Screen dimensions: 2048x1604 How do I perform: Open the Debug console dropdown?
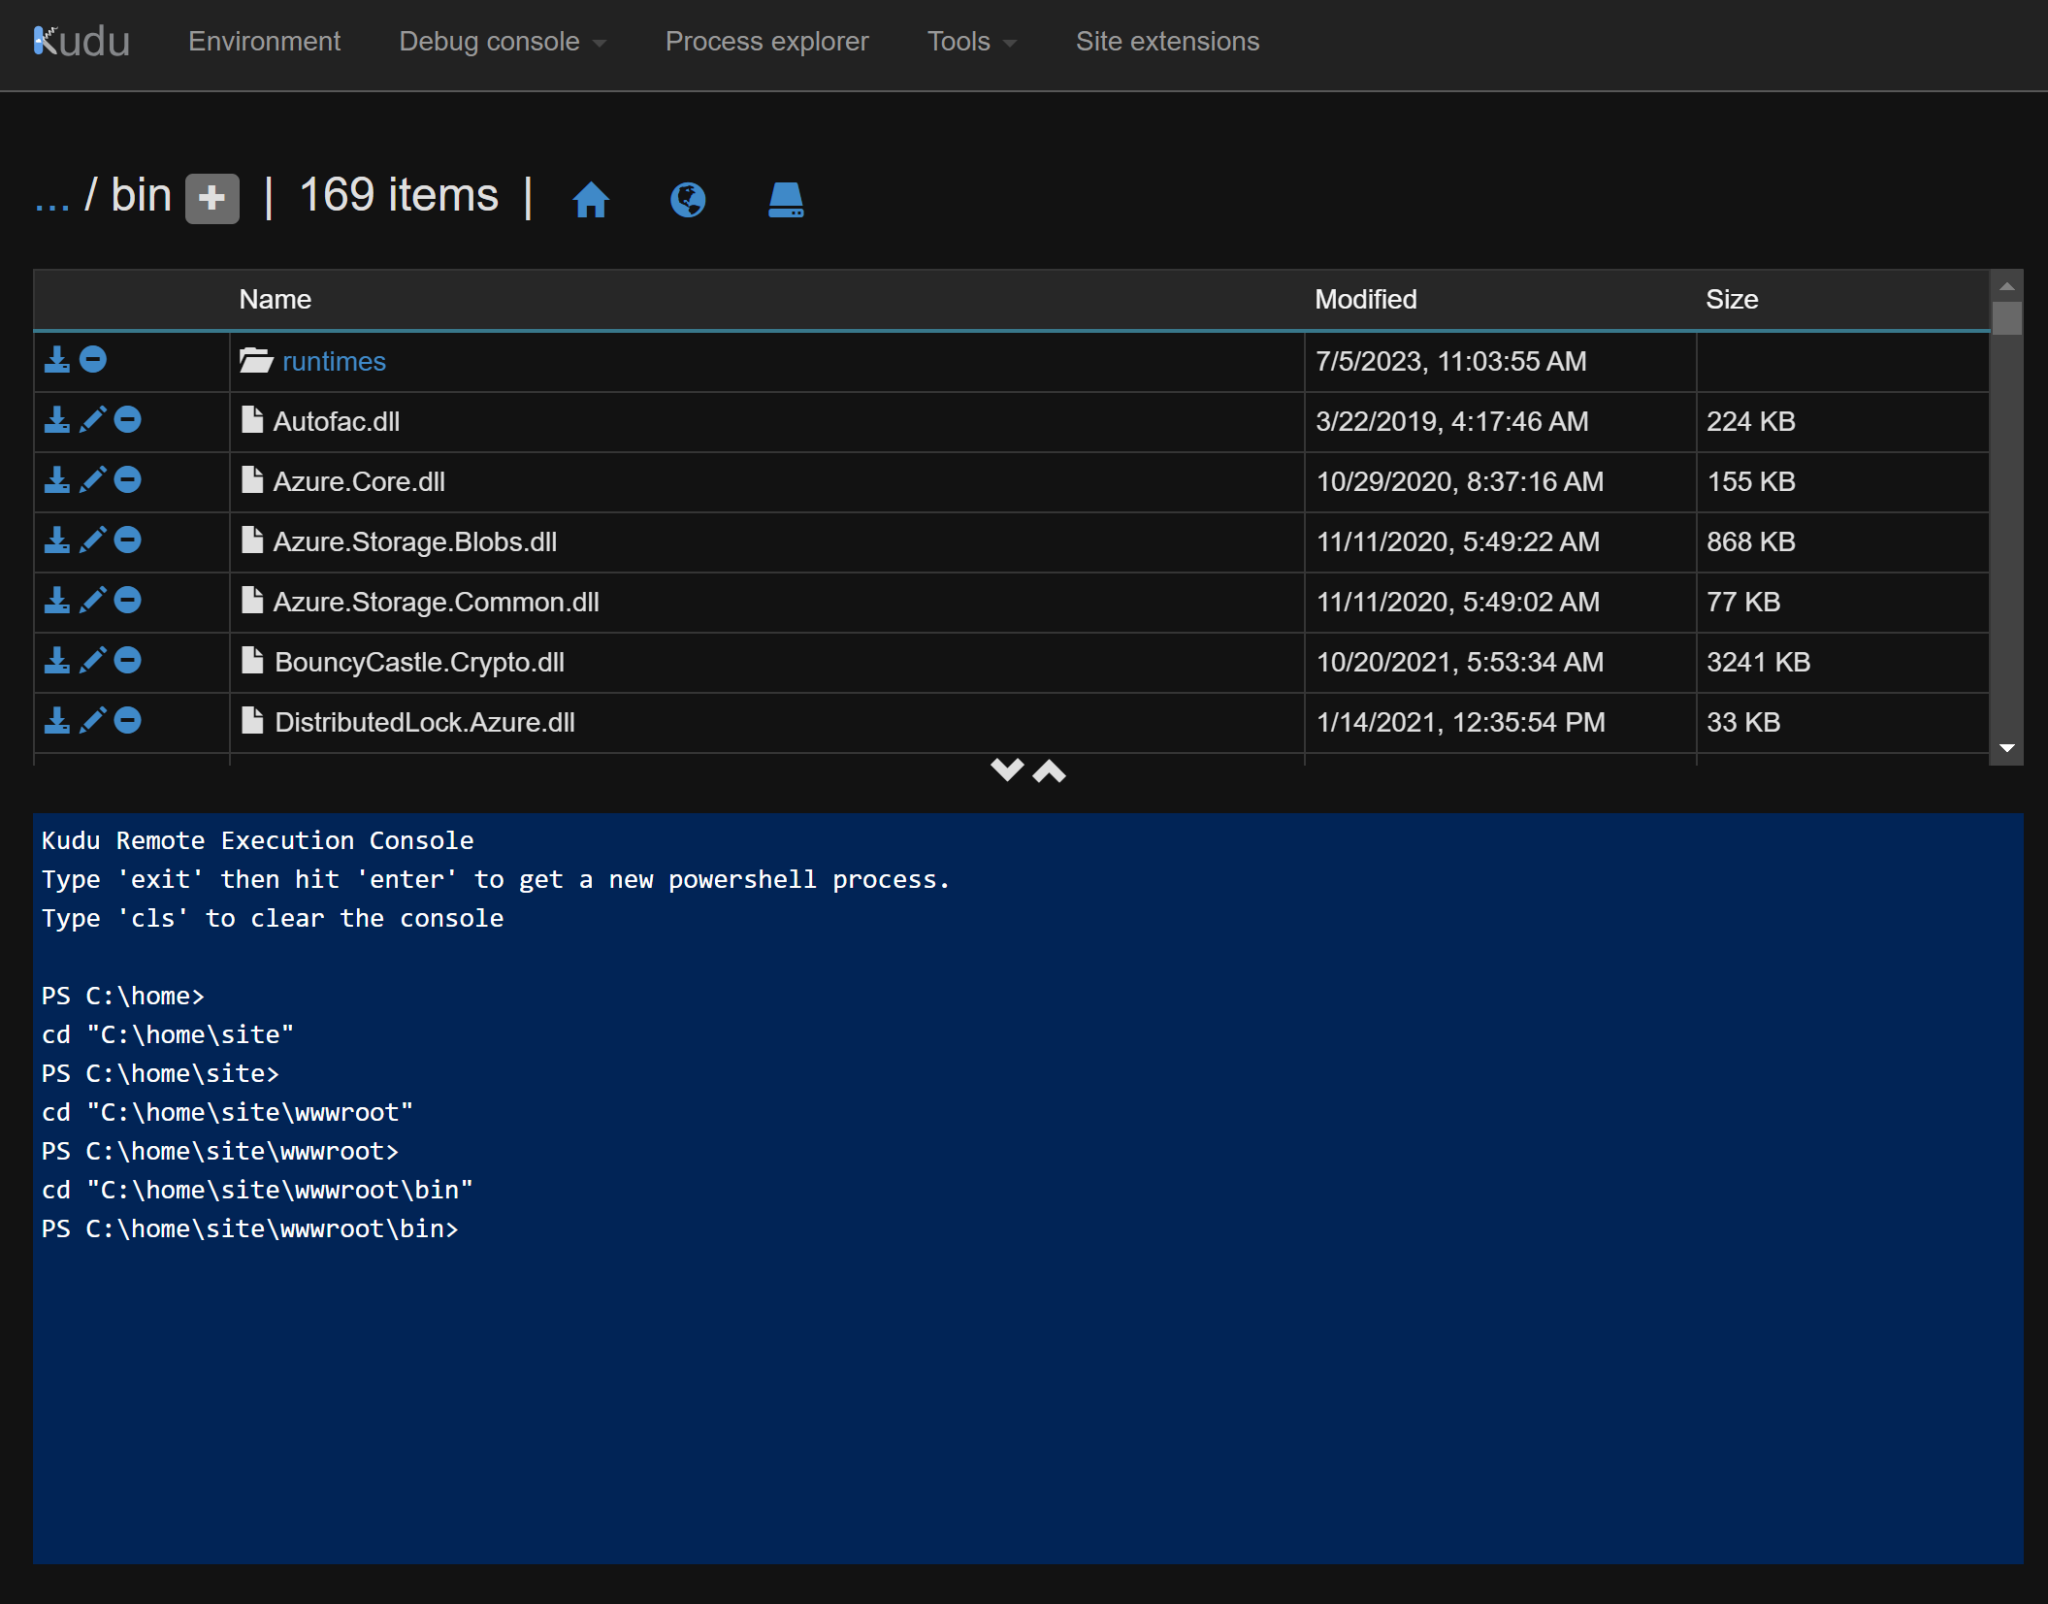pos(503,41)
